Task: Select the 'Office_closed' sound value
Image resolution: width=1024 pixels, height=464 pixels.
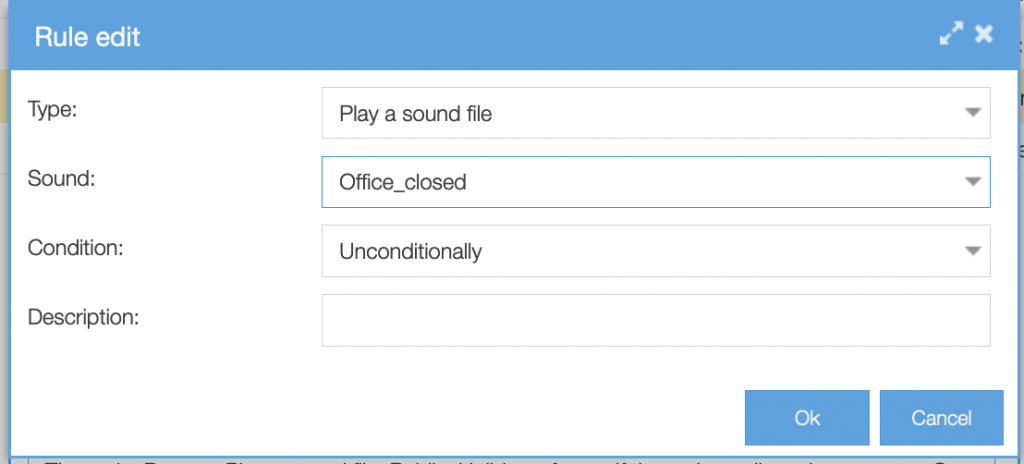Action: [403, 183]
